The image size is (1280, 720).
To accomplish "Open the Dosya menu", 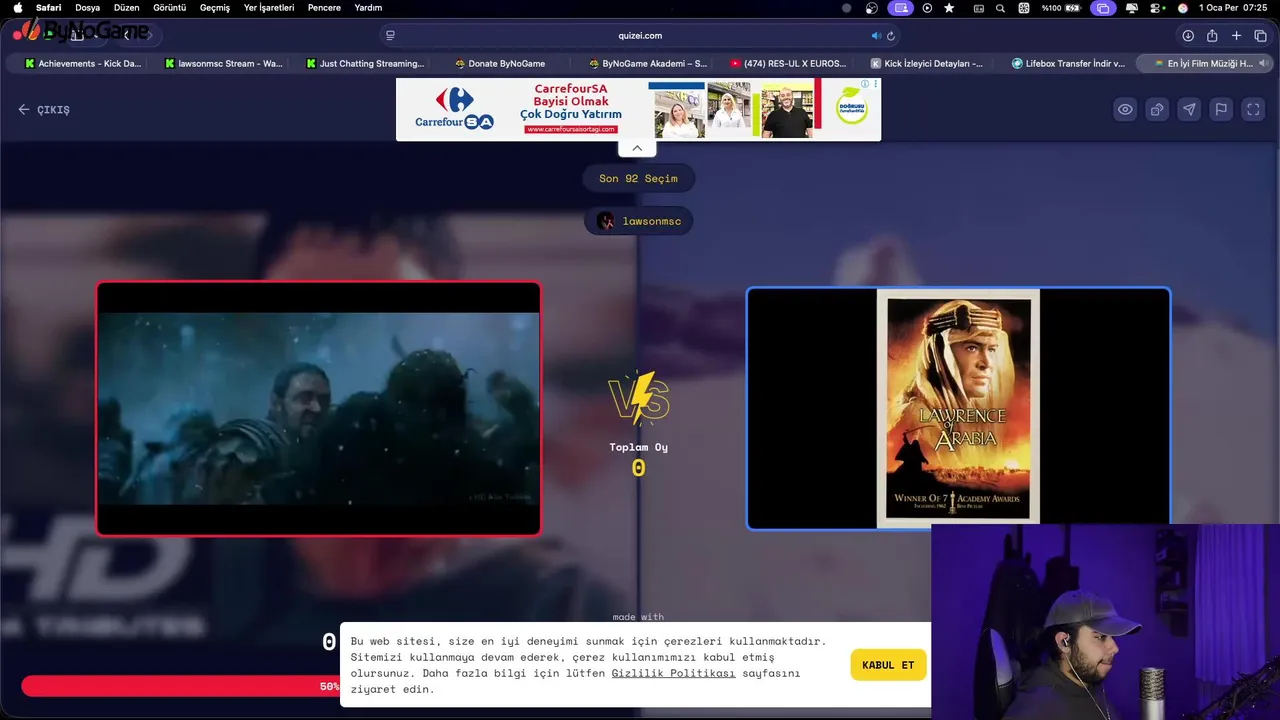I will (88, 8).
